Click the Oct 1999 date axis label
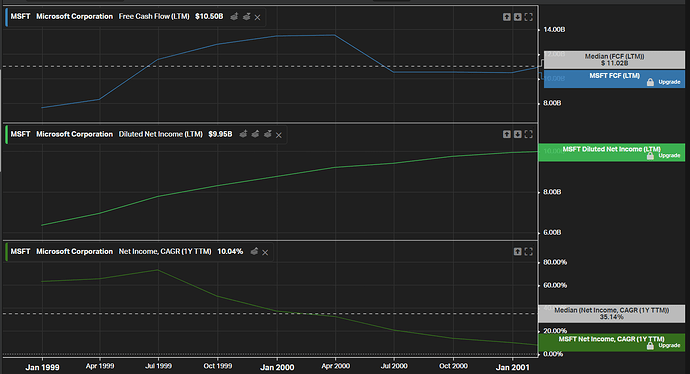 tap(218, 366)
